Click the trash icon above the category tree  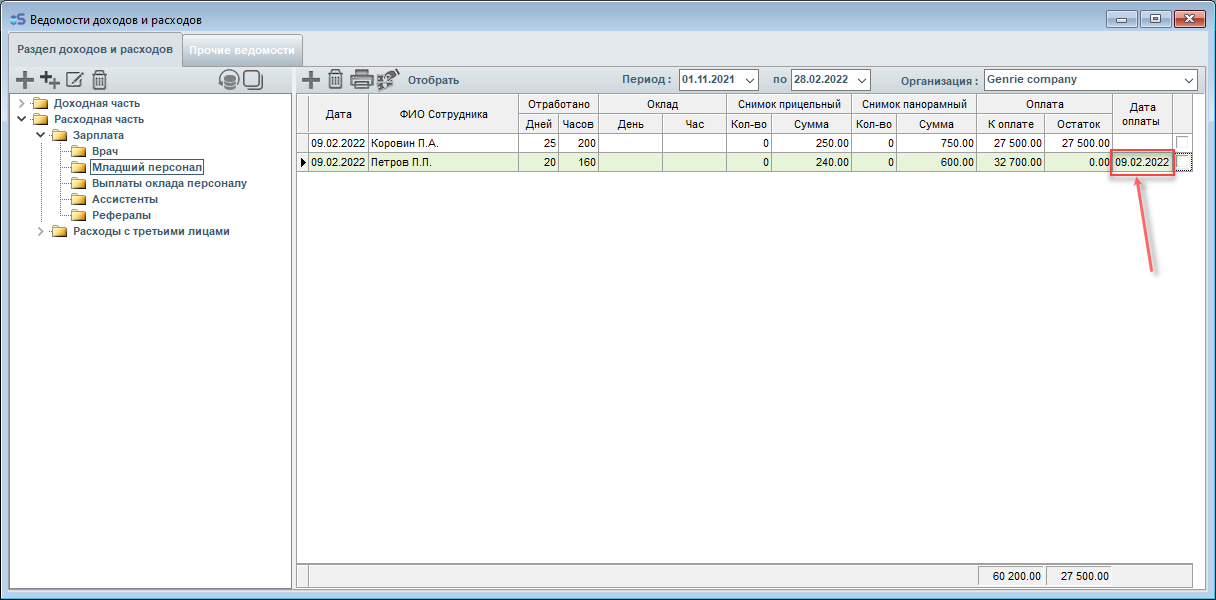pyautogui.click(x=99, y=80)
